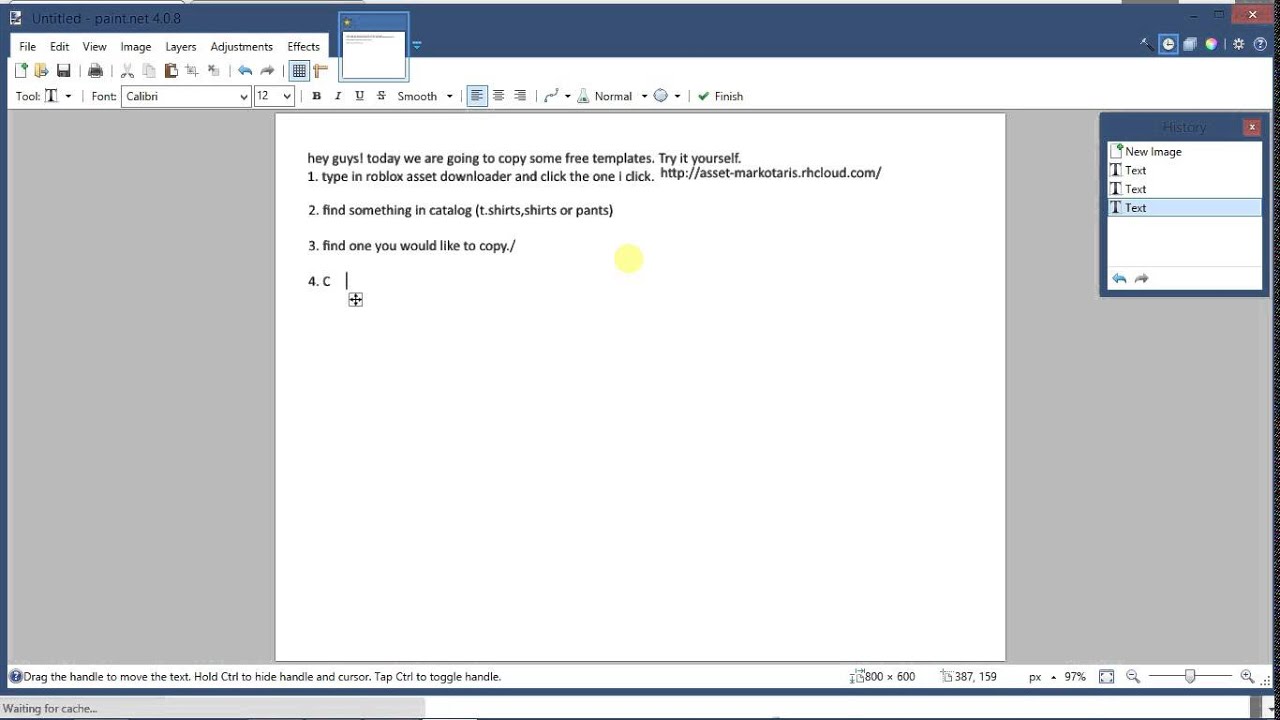Click the Open file folder icon
1280x720 pixels.
point(41,70)
